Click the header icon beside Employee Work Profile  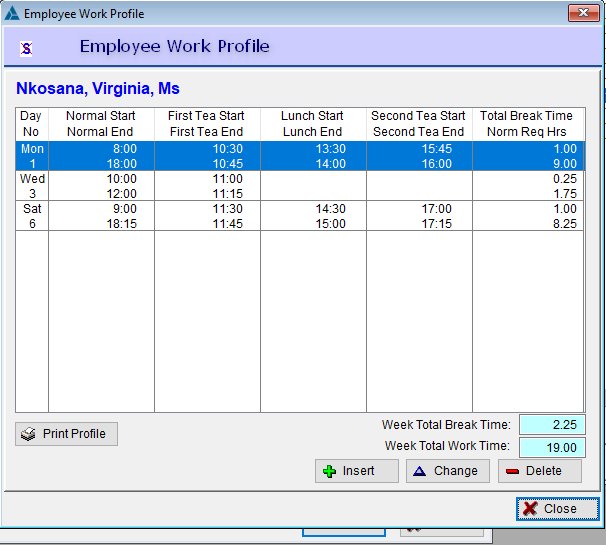[x=28, y=47]
